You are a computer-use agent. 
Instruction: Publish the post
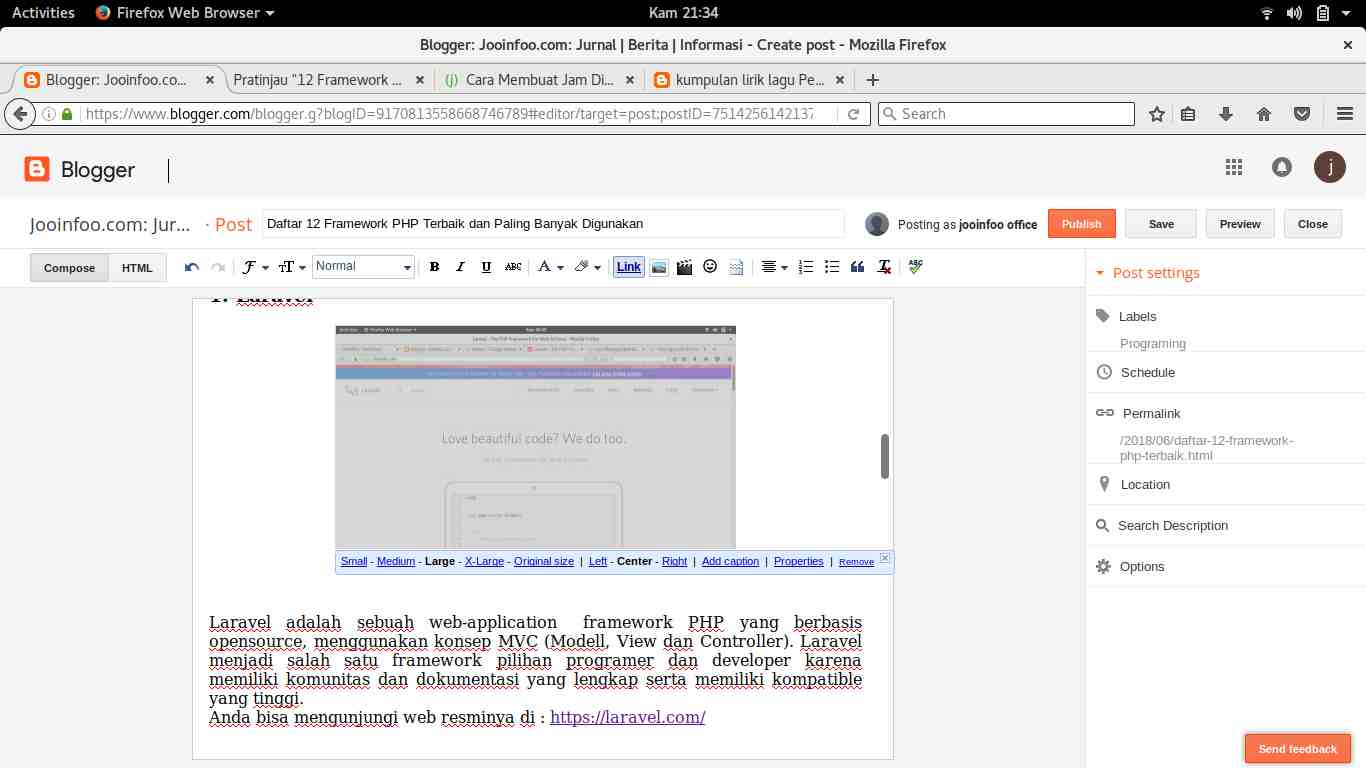[x=1081, y=224]
